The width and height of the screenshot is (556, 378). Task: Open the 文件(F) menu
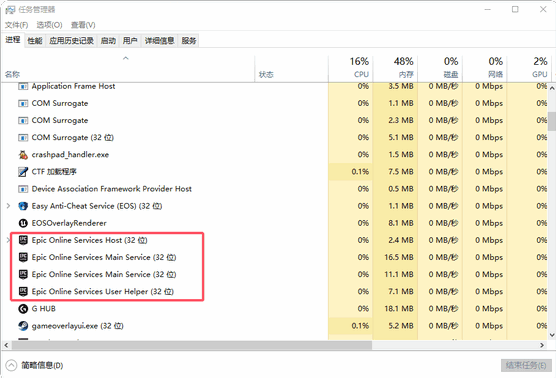[x=16, y=25]
